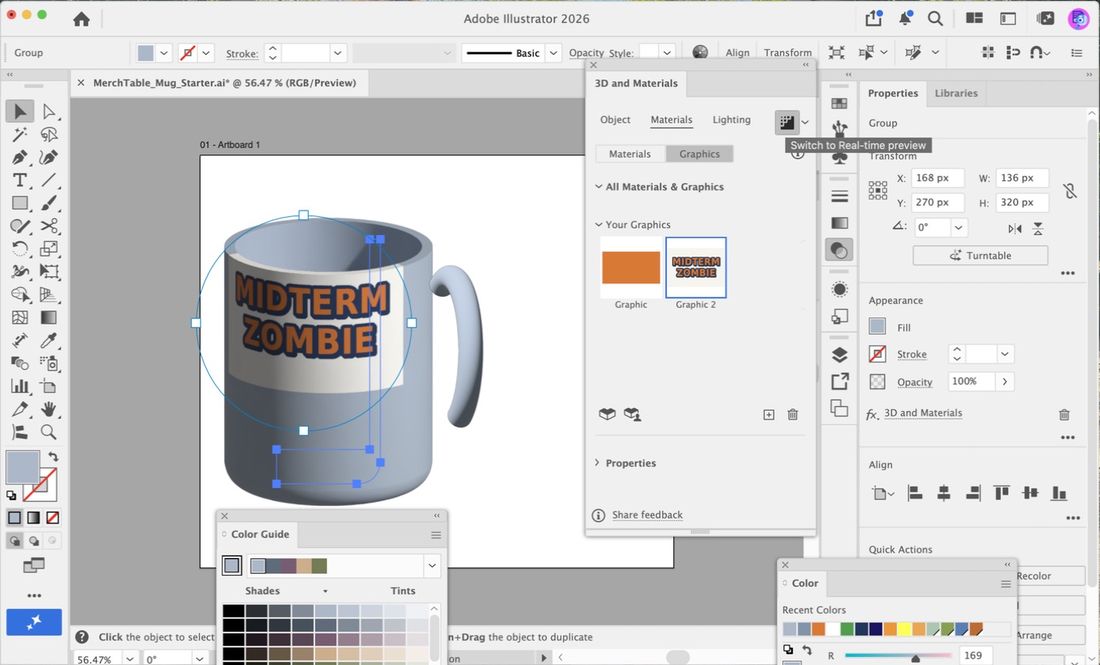The image size is (1100, 665).
Task: Select the Eyedropper tool
Action: (x=48, y=340)
